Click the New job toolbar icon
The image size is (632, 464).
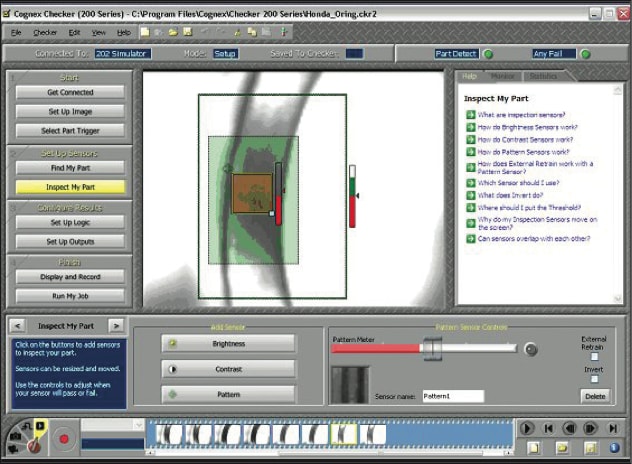point(145,32)
